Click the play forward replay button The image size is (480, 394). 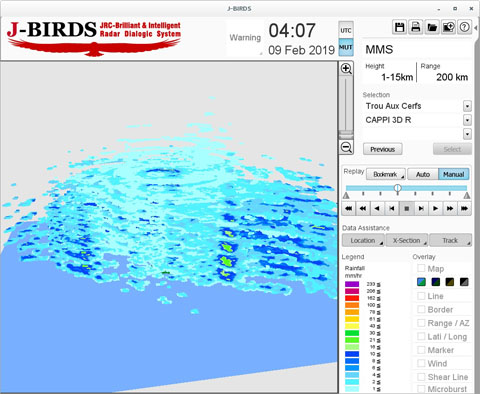click(435, 208)
